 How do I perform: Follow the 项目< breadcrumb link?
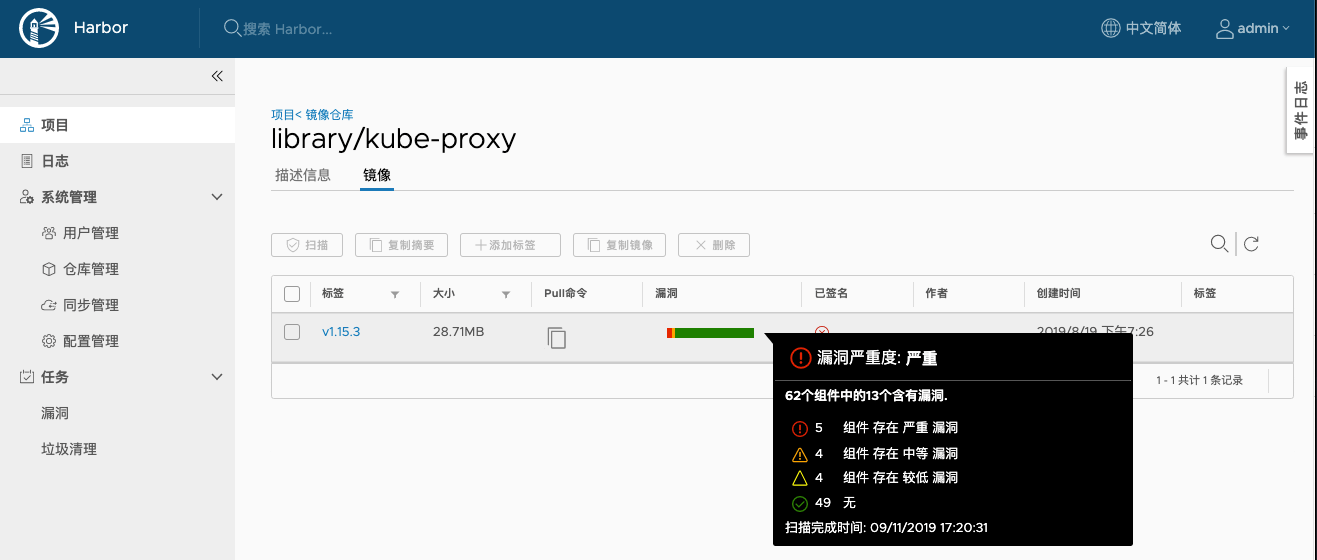pos(286,115)
